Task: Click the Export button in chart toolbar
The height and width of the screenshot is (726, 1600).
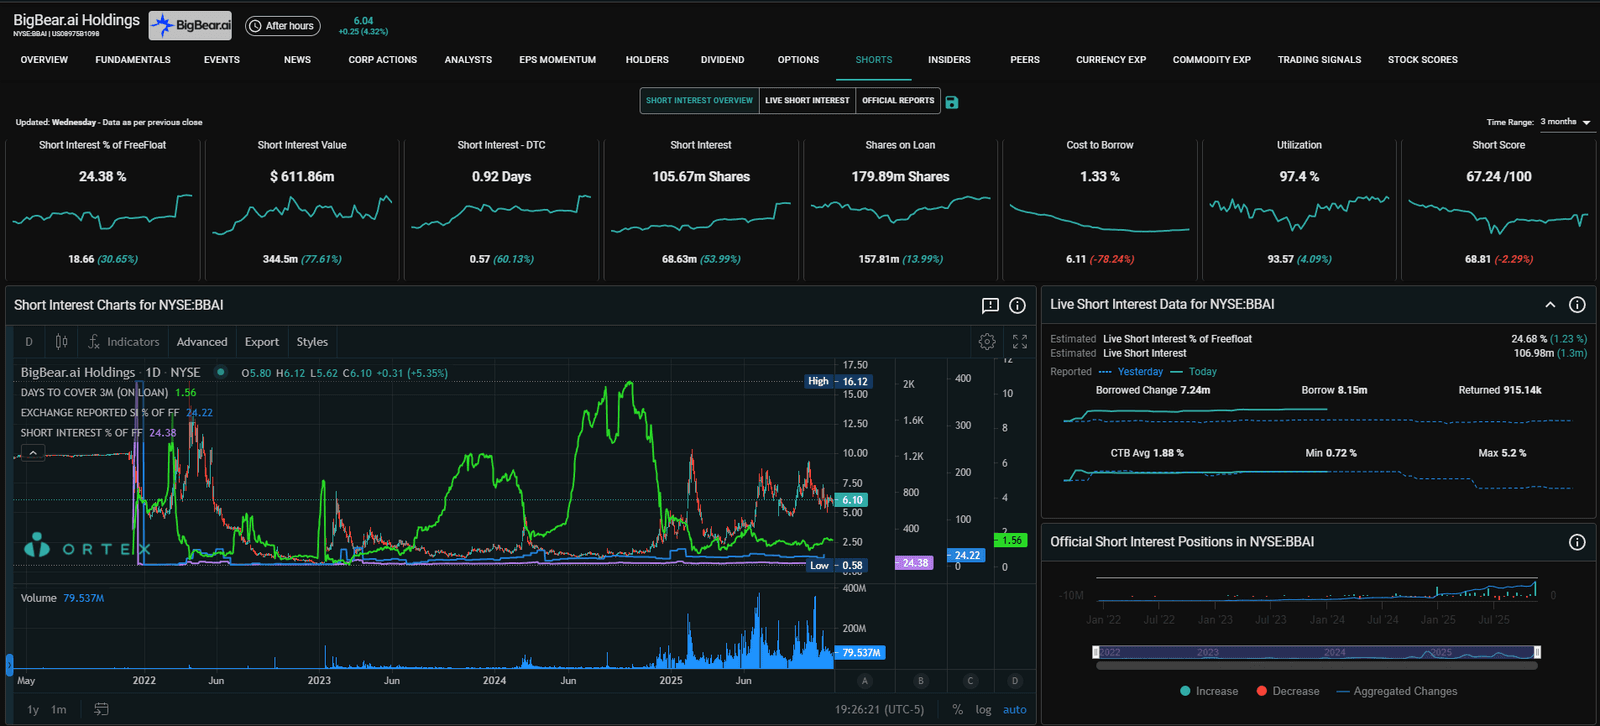Action: (262, 342)
